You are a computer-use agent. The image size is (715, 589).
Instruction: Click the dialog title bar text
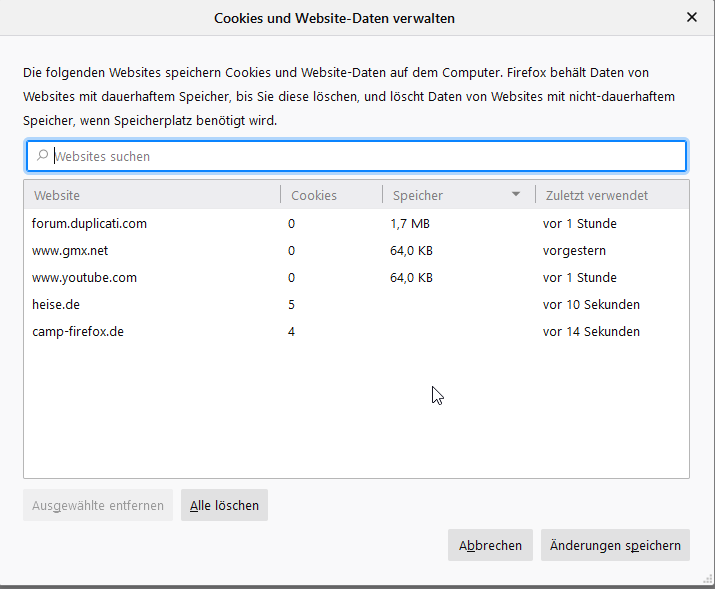335,18
